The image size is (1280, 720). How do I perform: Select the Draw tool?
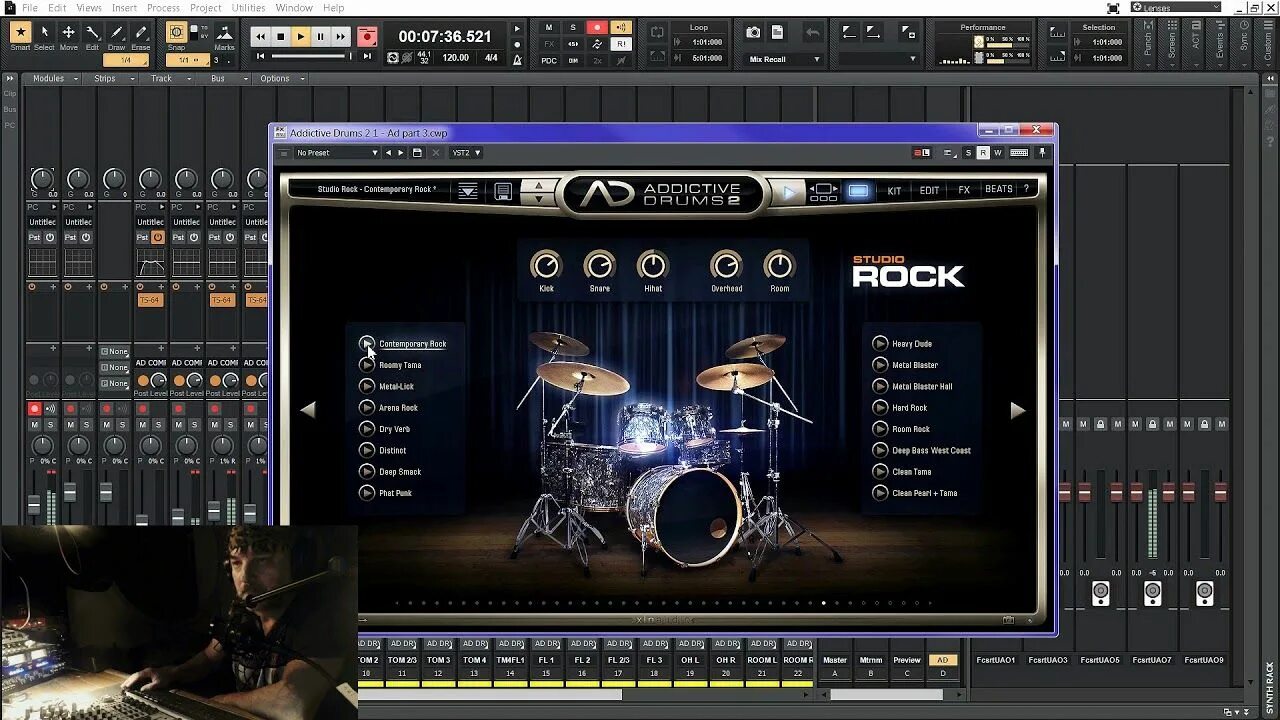click(x=116, y=36)
